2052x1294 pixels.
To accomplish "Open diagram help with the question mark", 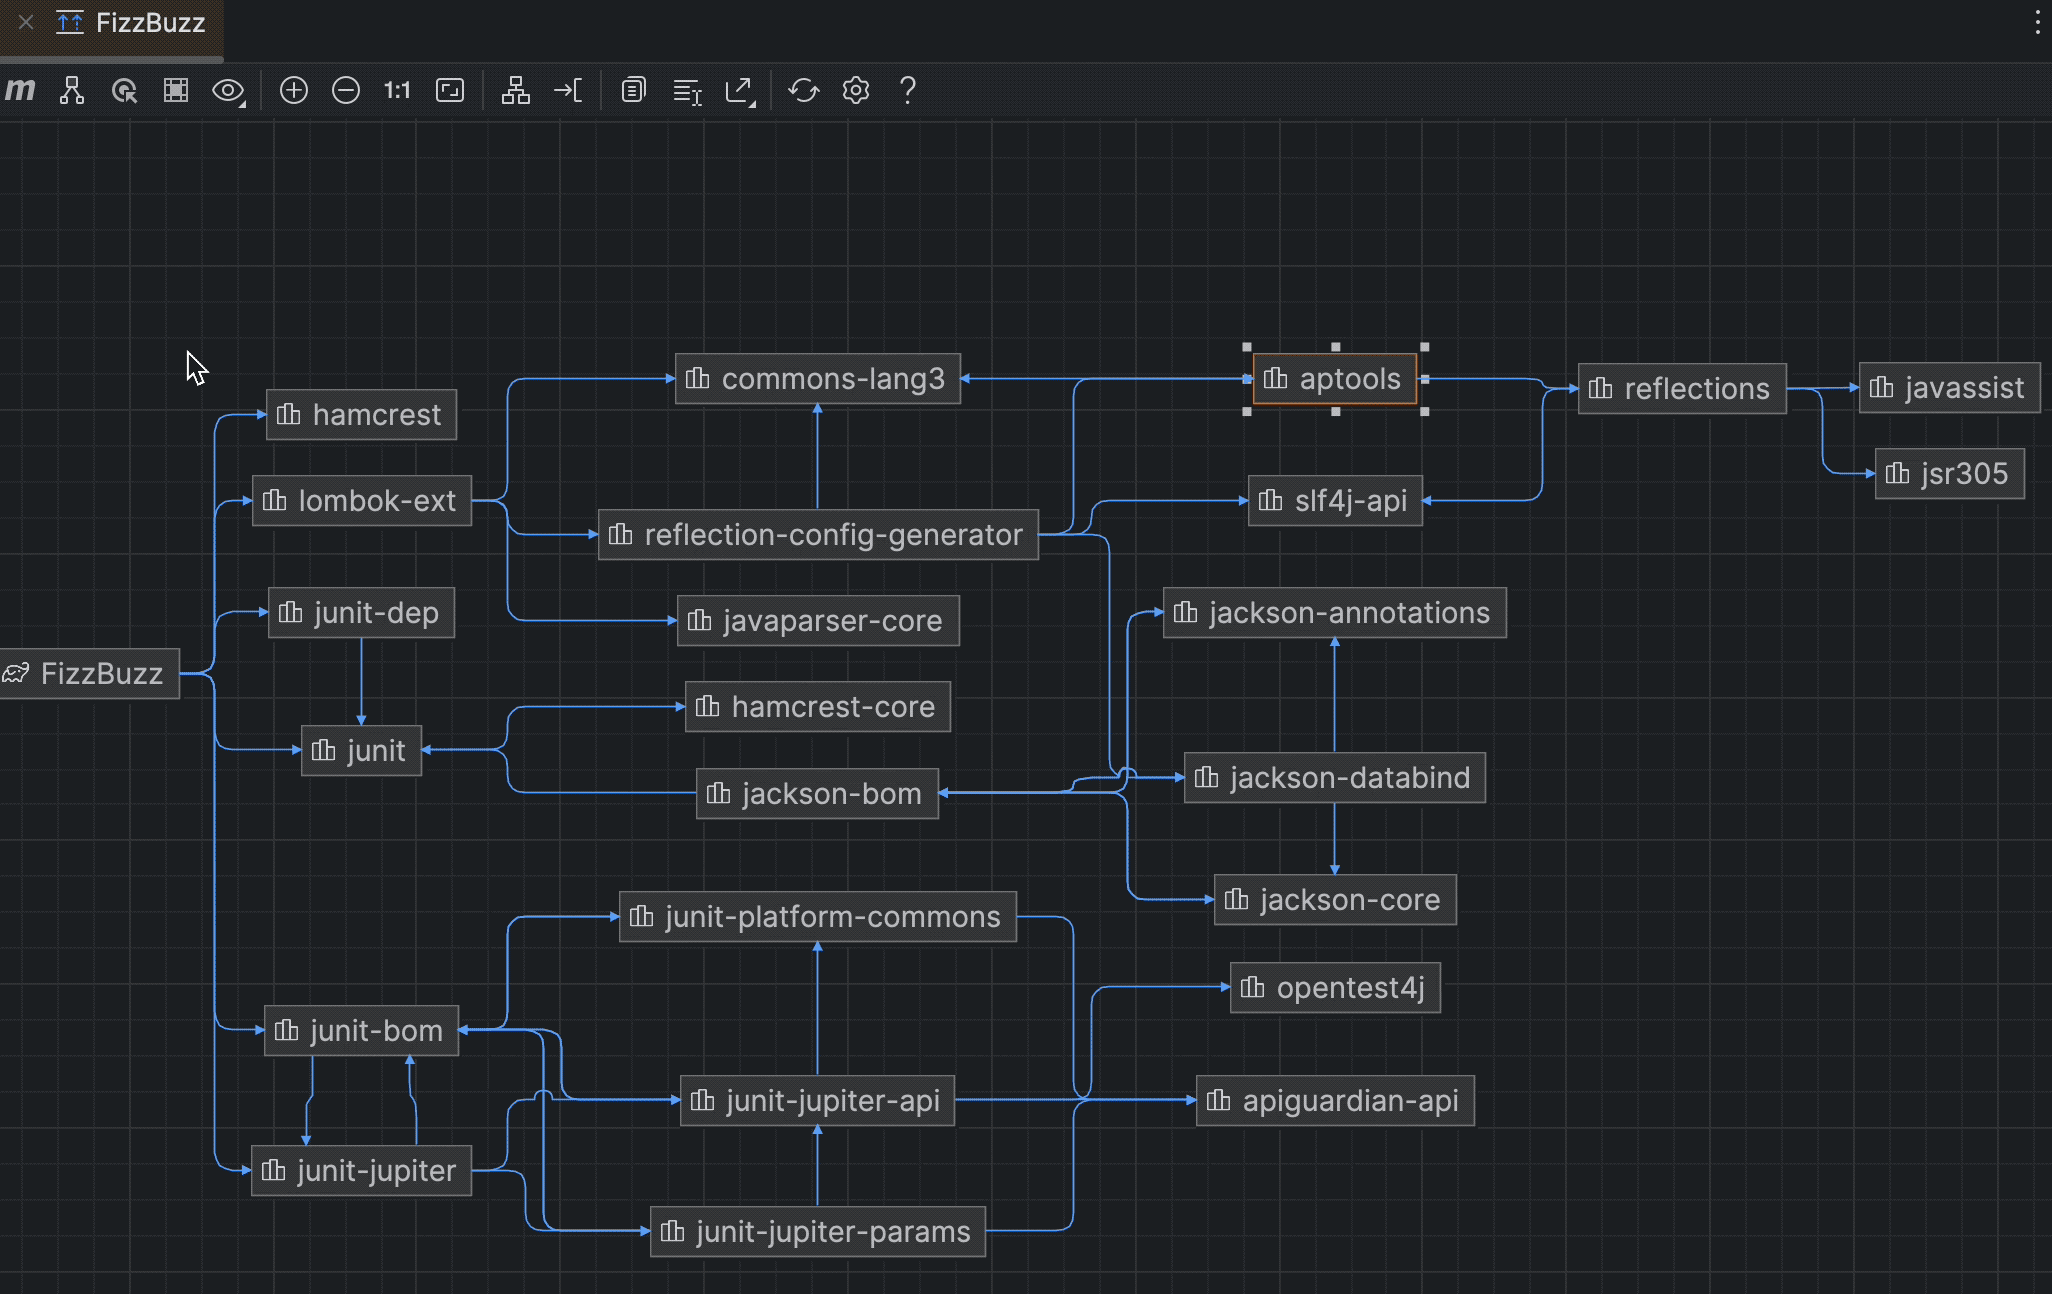I will click(x=907, y=90).
